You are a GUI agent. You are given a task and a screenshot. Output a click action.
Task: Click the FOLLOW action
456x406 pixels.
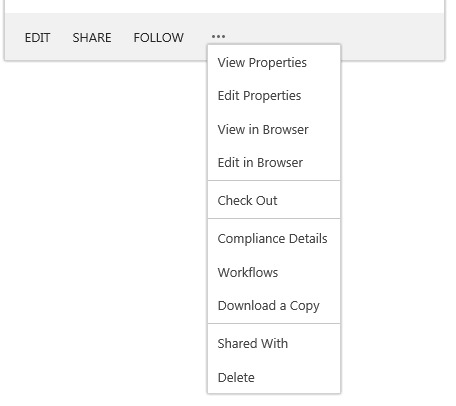click(x=159, y=38)
